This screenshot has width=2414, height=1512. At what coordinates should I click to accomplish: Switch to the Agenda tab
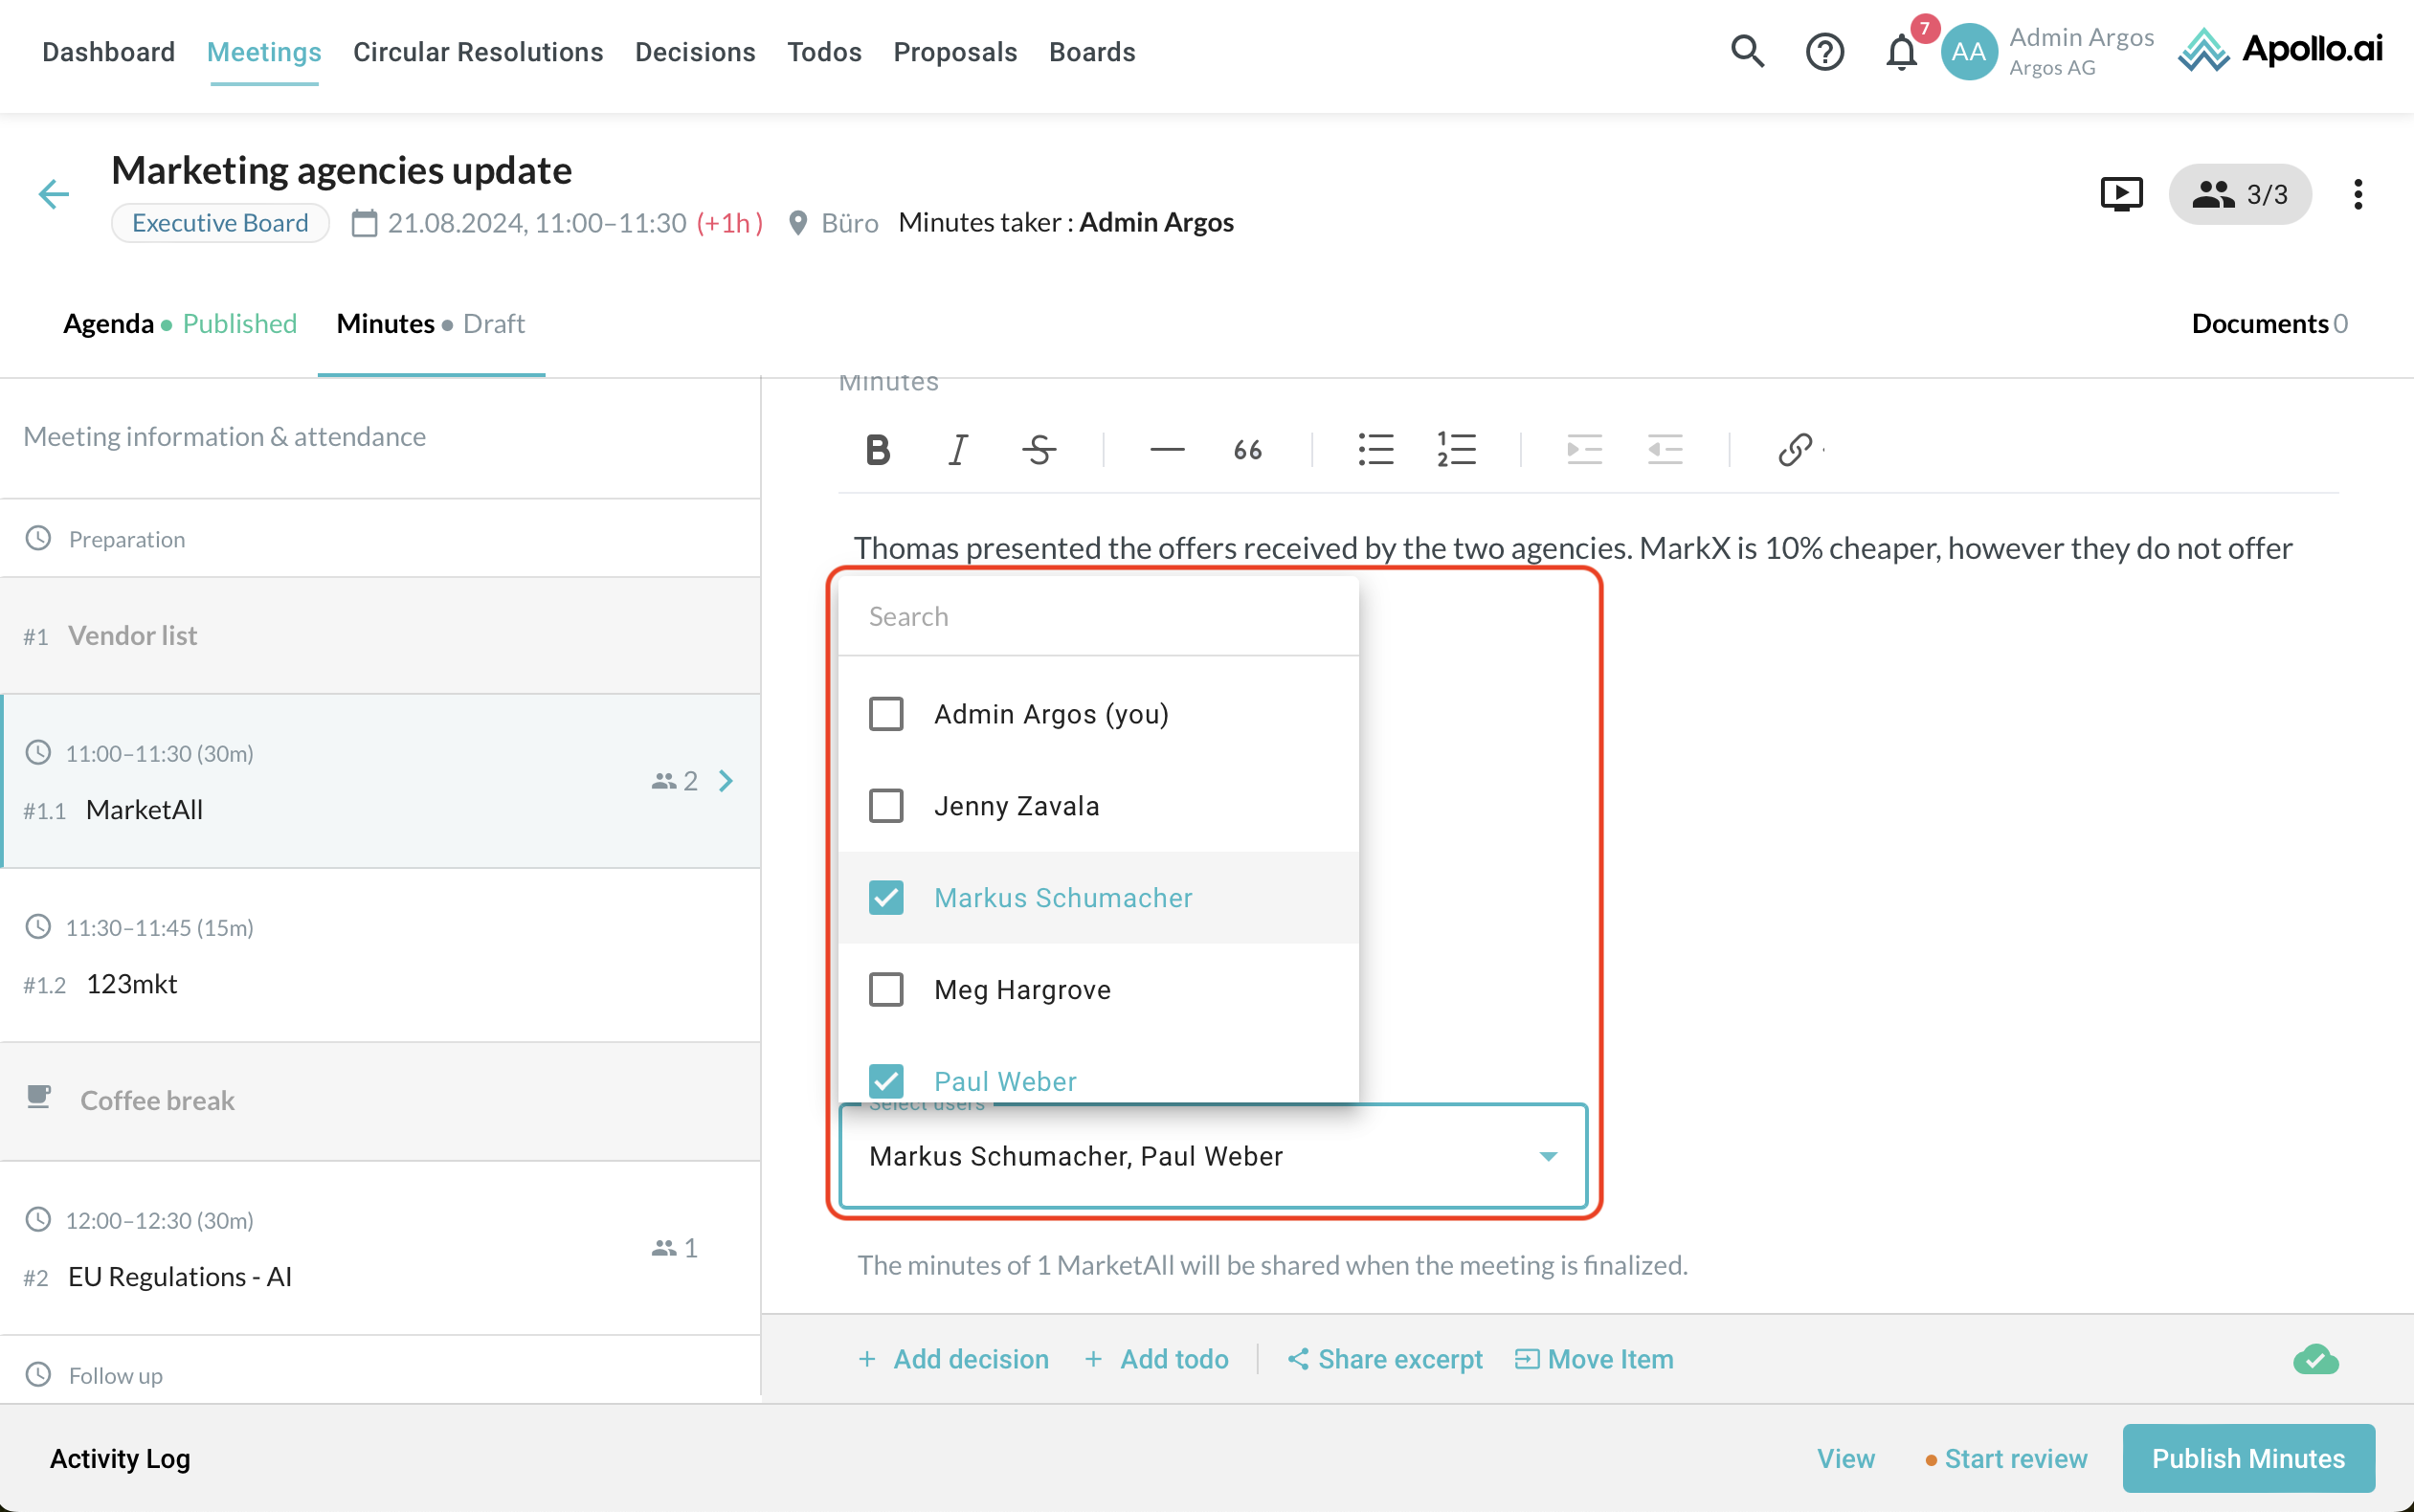(108, 324)
